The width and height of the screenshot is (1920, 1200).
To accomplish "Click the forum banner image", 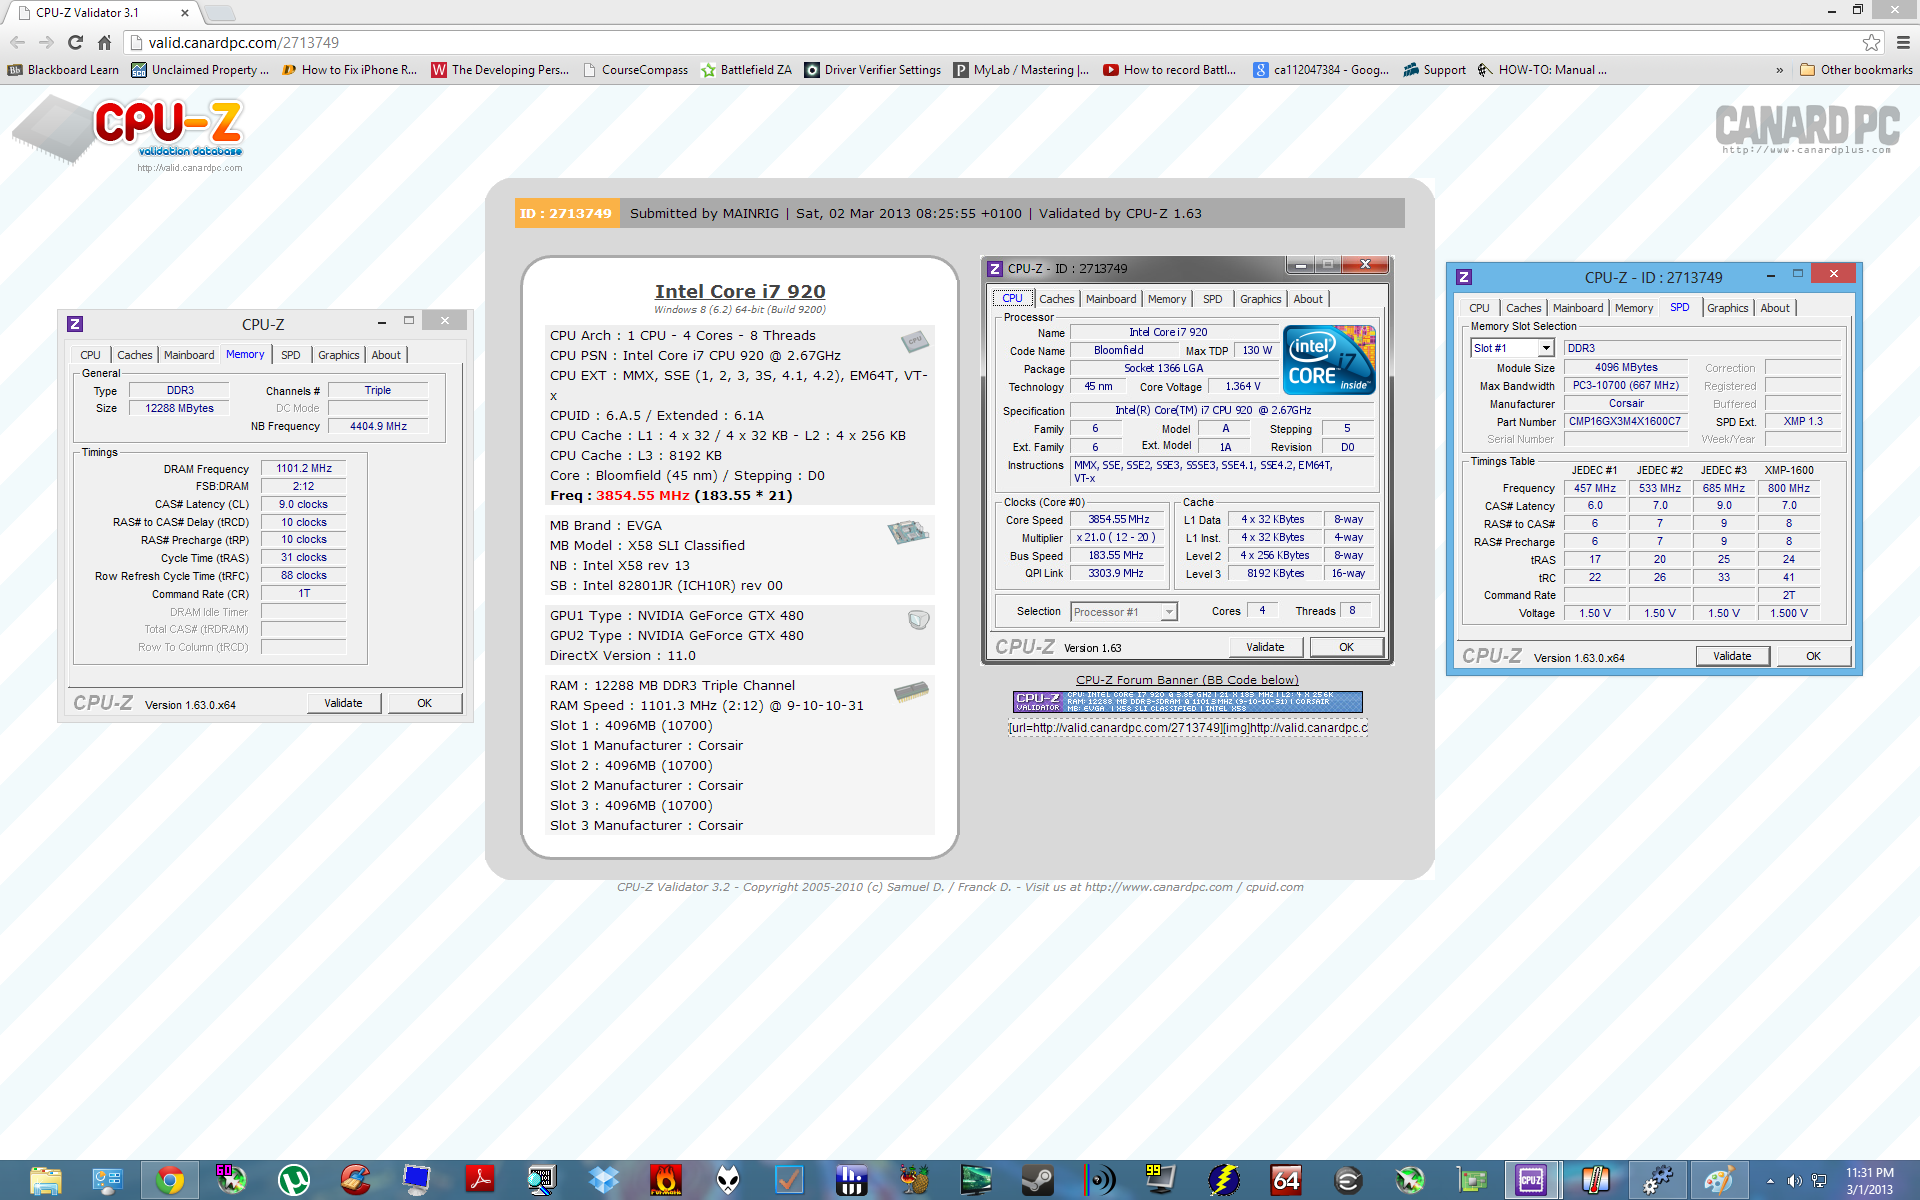I will (x=1187, y=701).
